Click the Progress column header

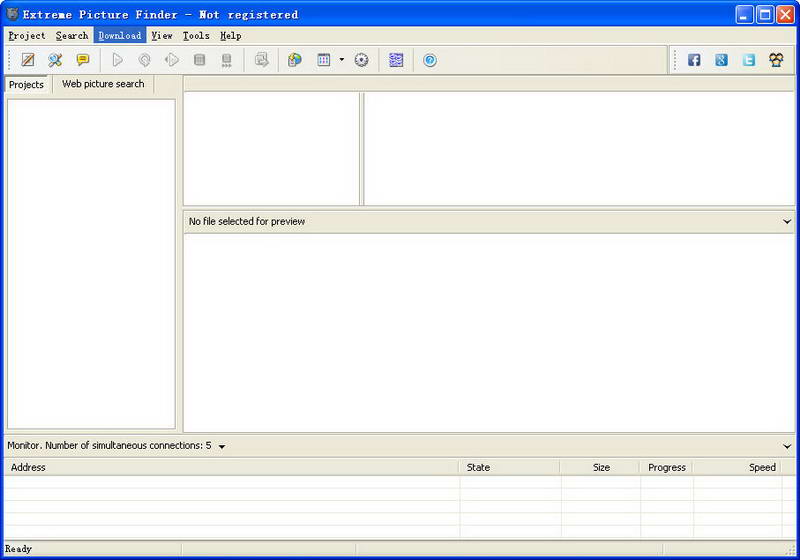point(666,467)
